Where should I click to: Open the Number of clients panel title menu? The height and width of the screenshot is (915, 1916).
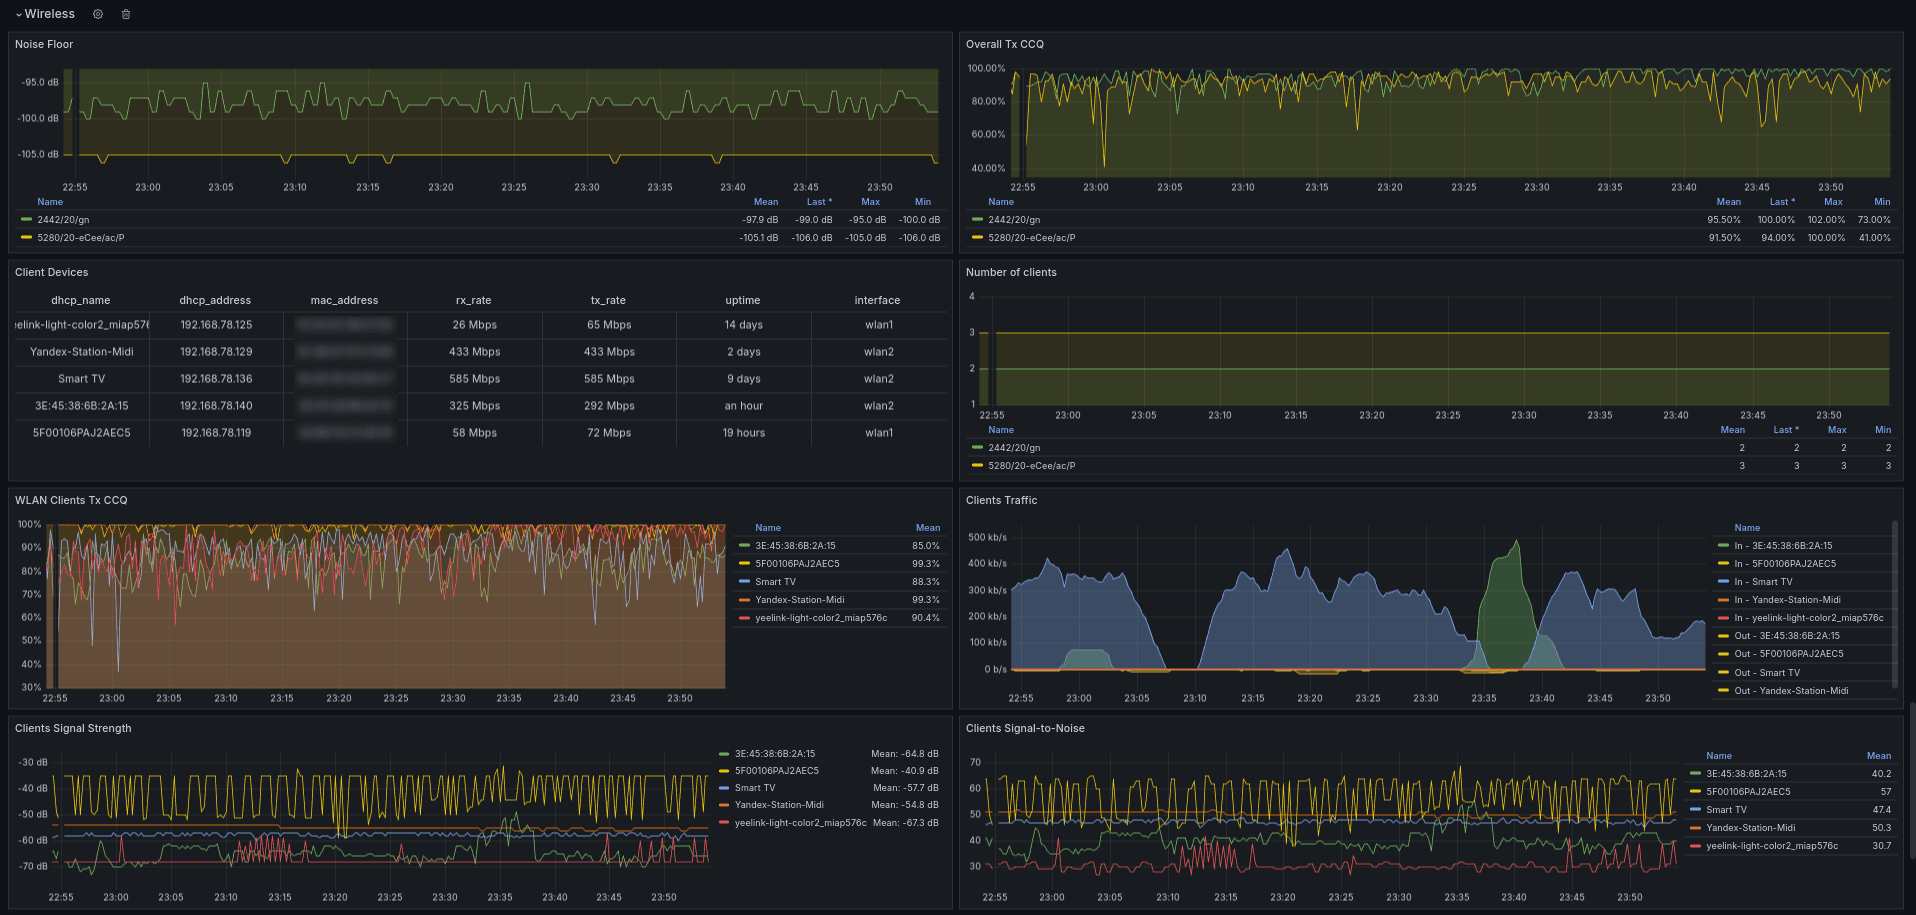point(1011,272)
